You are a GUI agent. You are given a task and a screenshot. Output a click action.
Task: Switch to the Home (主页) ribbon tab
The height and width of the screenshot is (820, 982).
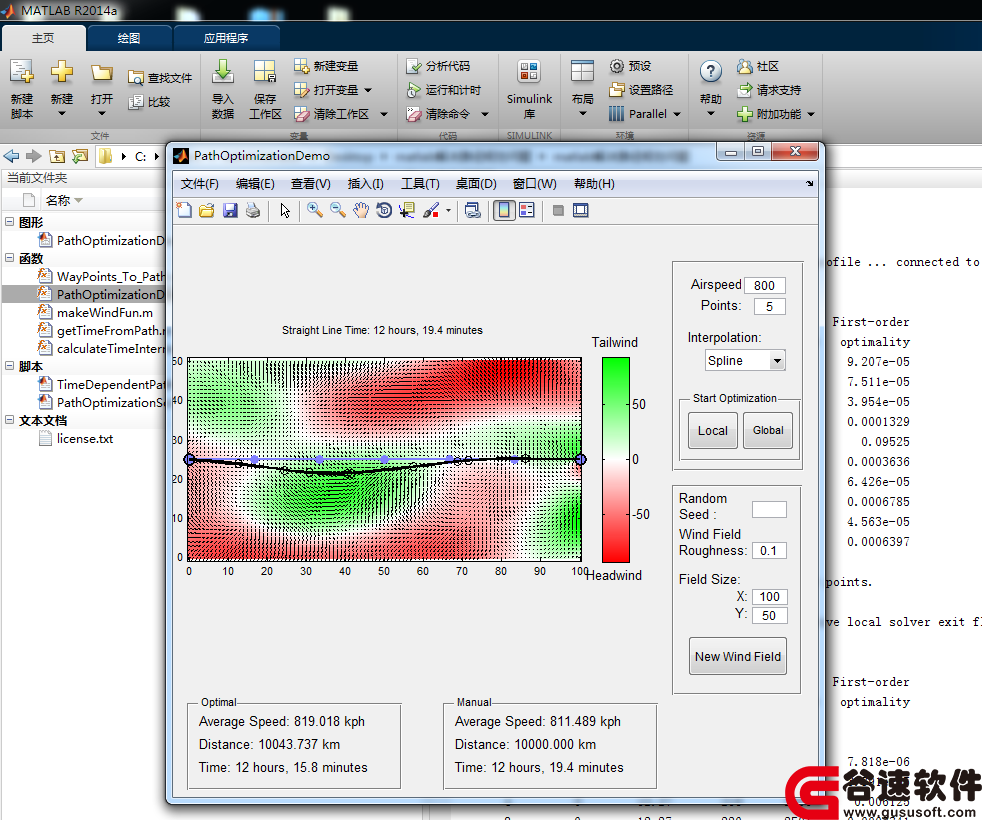pyautogui.click(x=43, y=38)
